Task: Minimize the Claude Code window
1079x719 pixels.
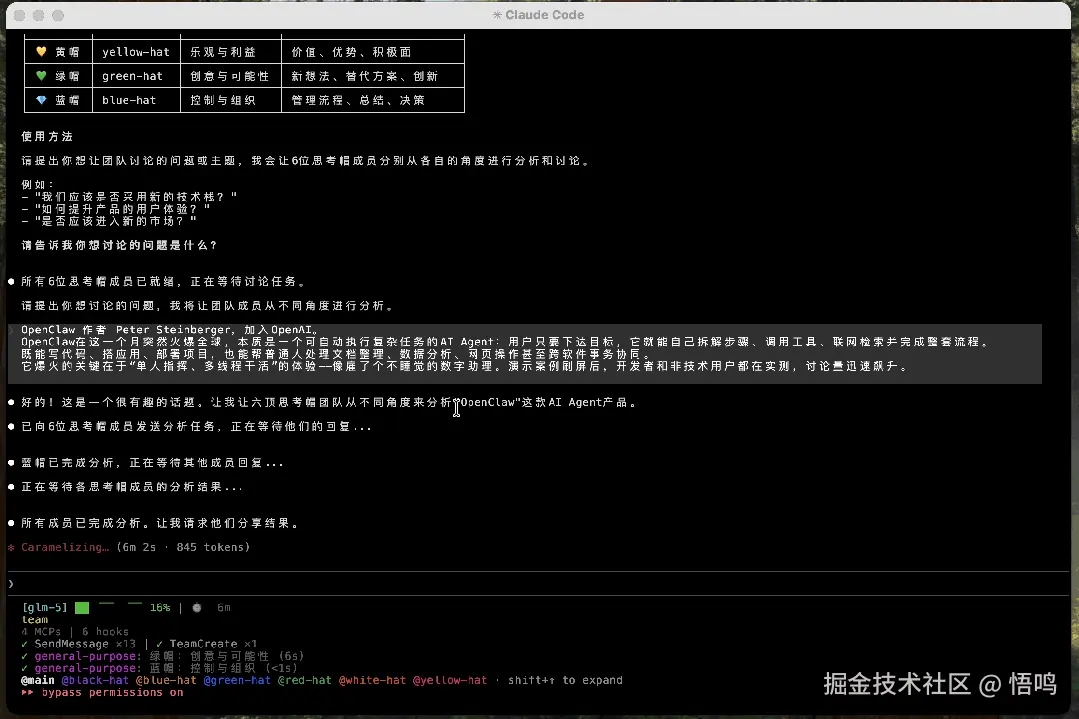Action: [x=39, y=15]
